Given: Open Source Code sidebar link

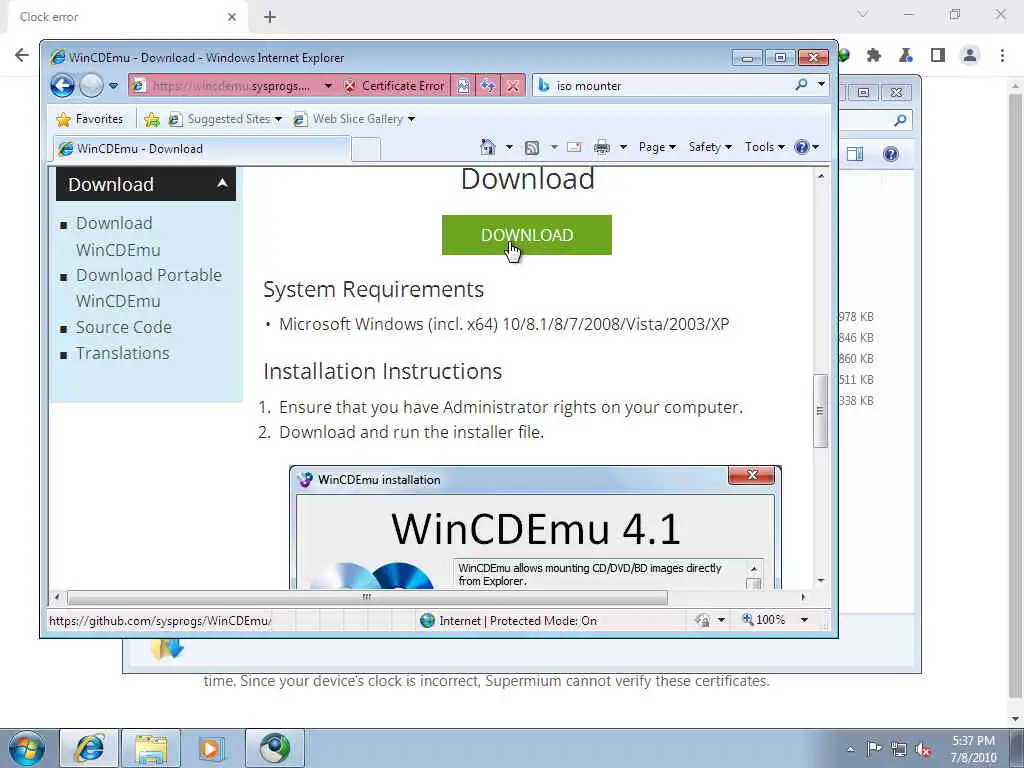Looking at the screenshot, I should click(x=123, y=327).
